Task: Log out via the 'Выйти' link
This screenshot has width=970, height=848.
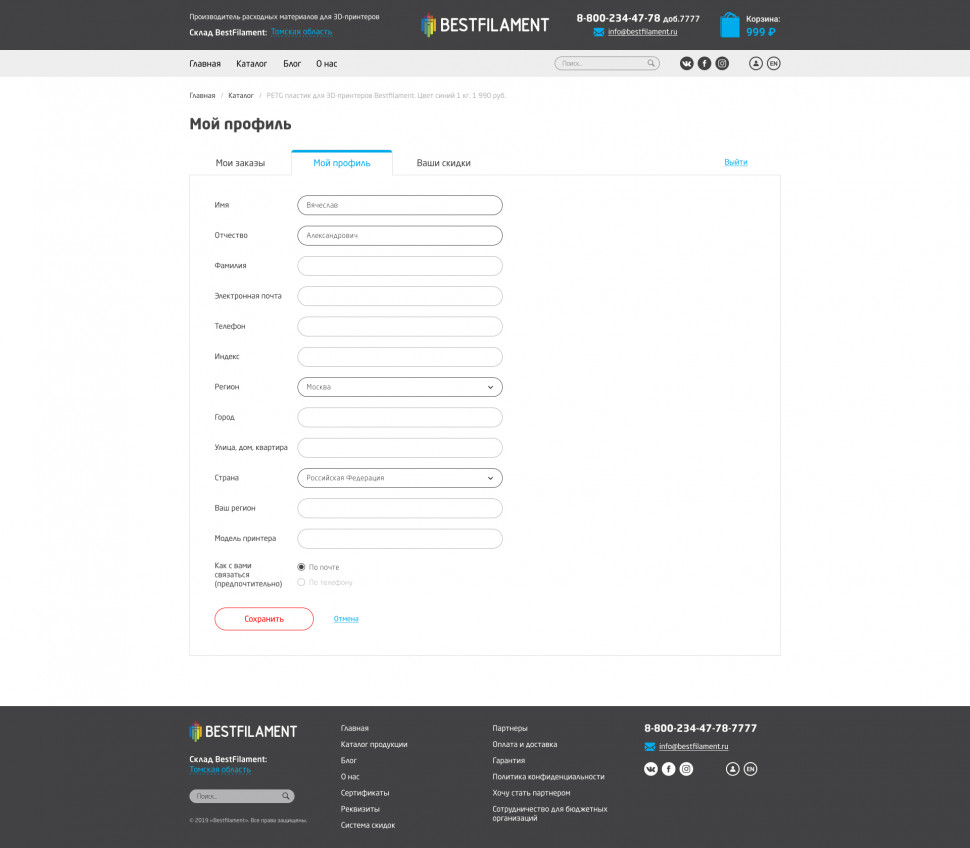Action: [736, 162]
